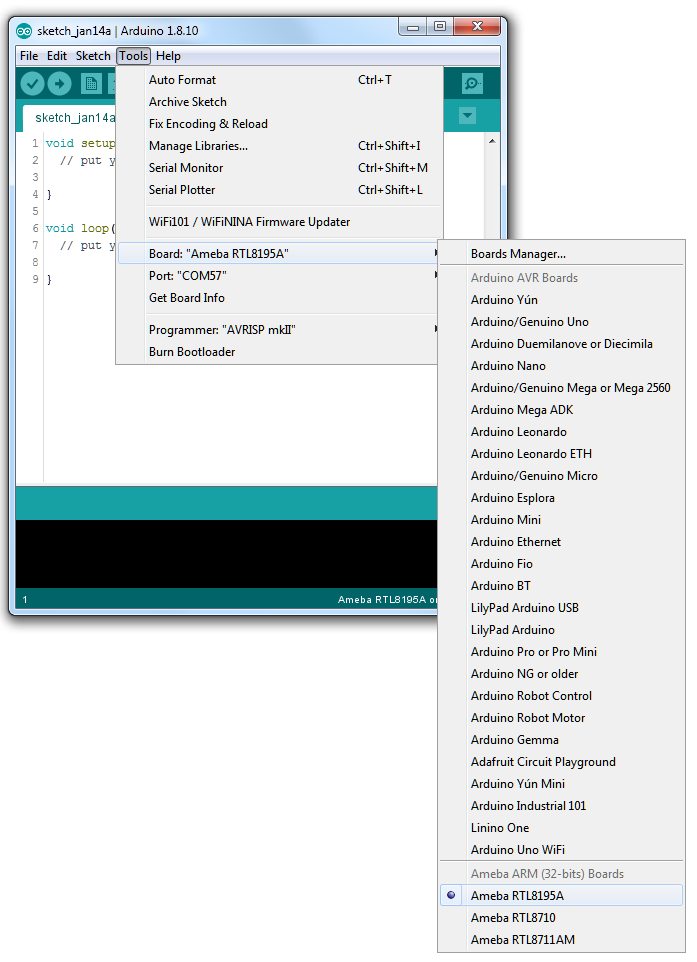
Task: Select Arduino Leonardo ETH
Action: (x=561, y=454)
